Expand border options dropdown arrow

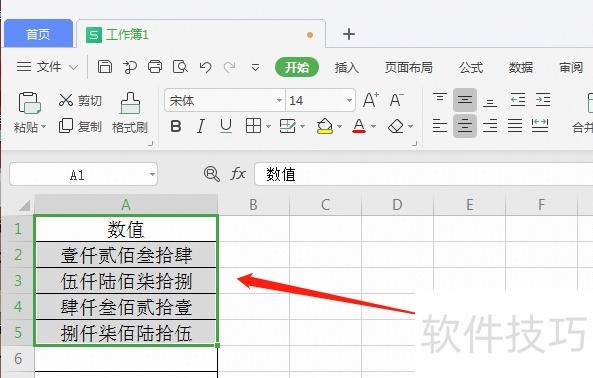click(268, 126)
